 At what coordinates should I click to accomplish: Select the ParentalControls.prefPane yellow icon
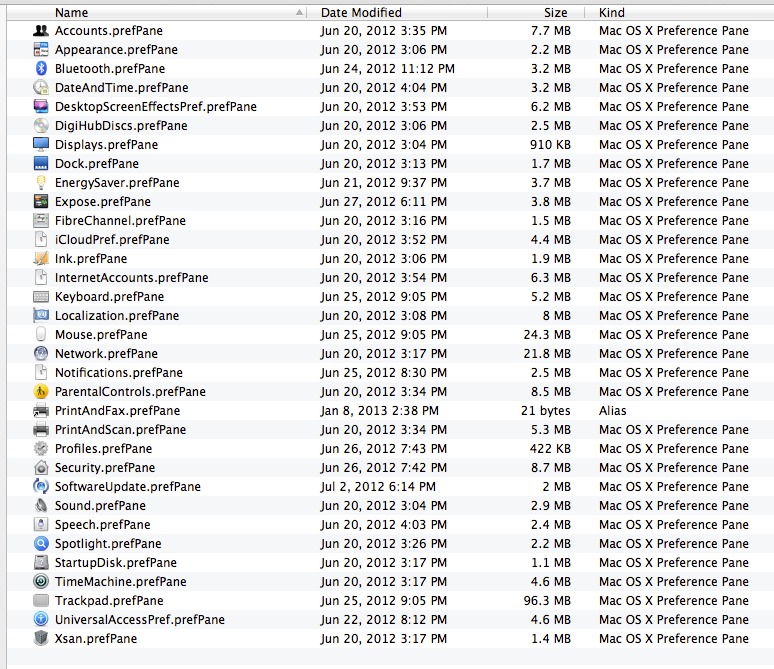pyautogui.click(x=41, y=392)
